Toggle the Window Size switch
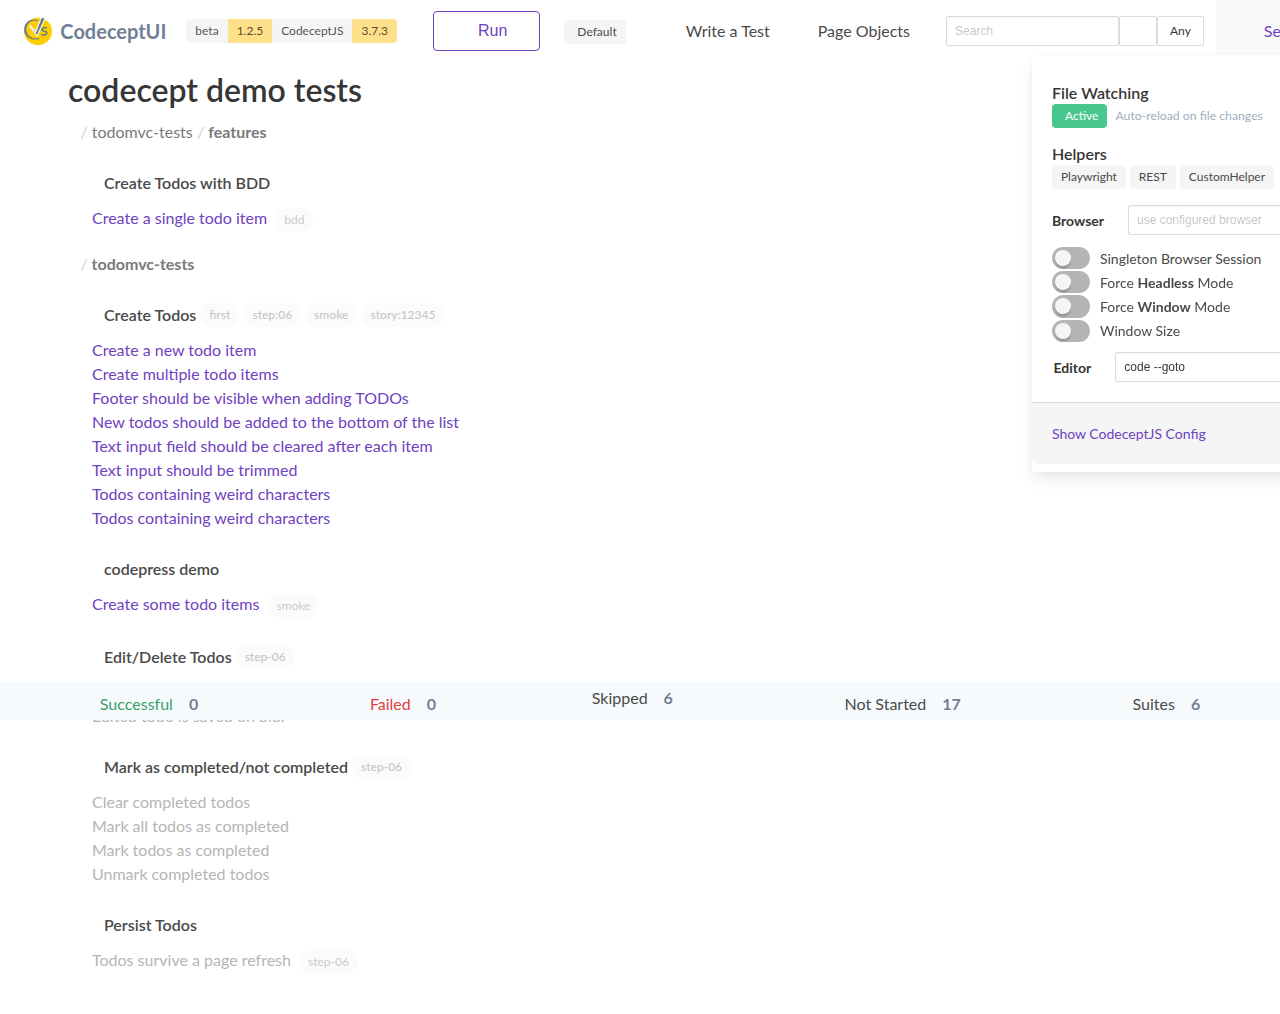Screen dimensions: 1280x1014 tap(1071, 331)
